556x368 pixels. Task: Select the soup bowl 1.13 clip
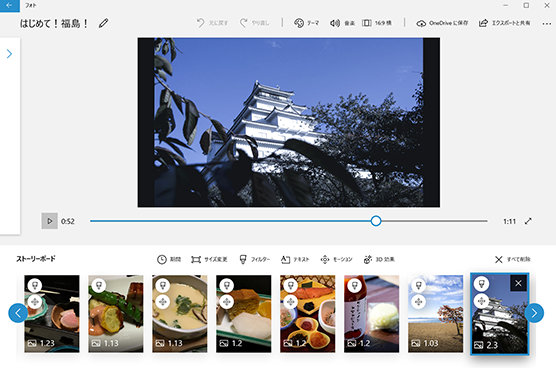point(180,314)
